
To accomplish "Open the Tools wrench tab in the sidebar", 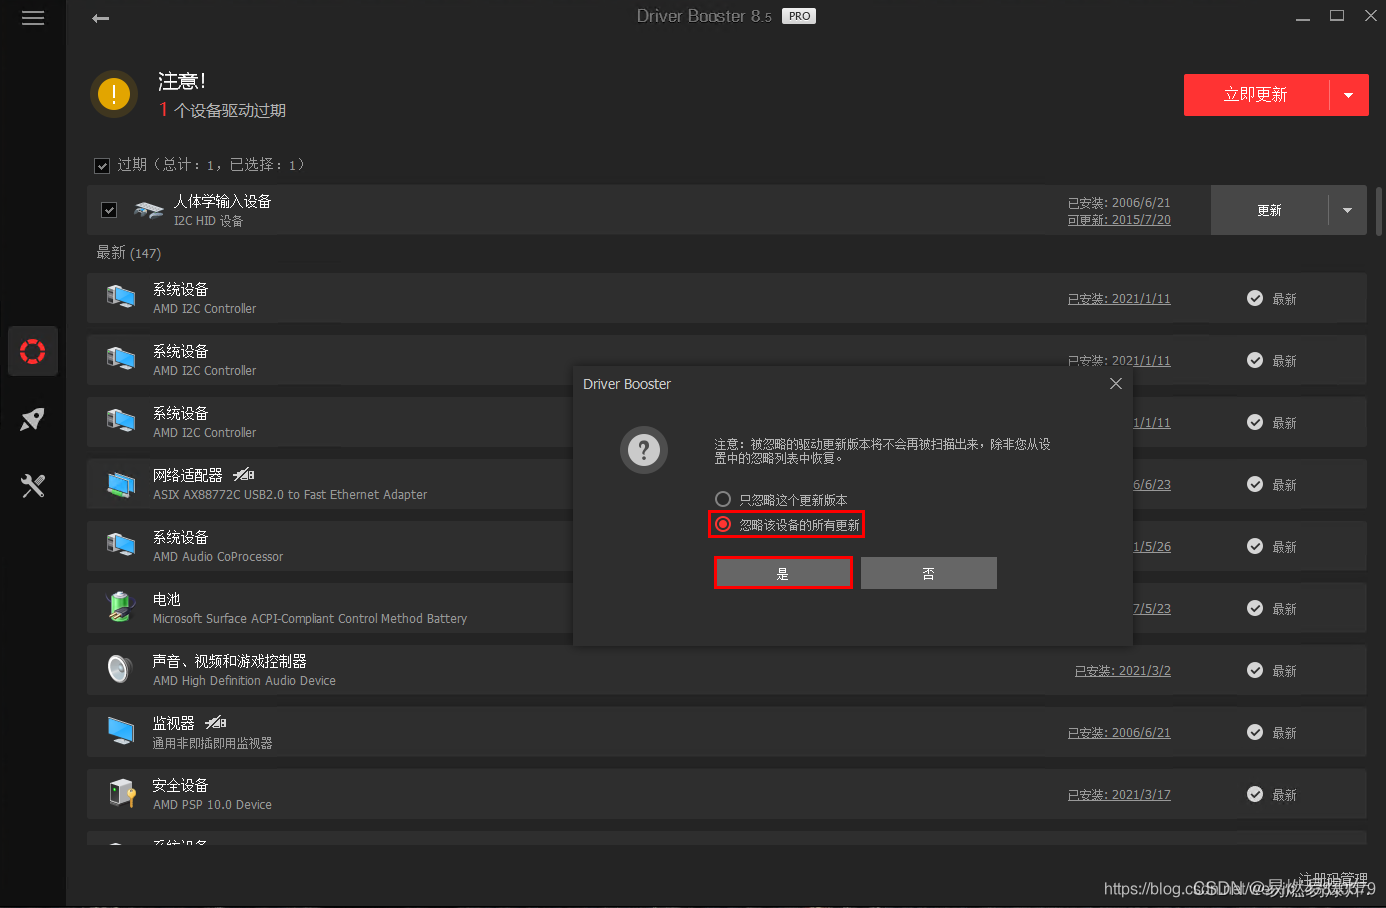I will click(x=33, y=486).
